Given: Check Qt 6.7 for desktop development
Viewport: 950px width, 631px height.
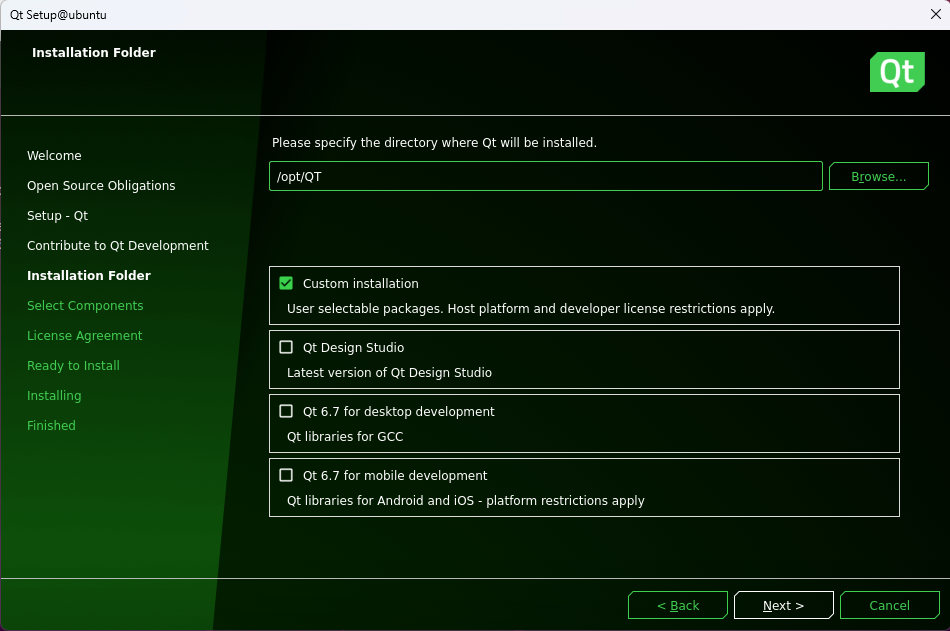Looking at the screenshot, I should click(286, 412).
